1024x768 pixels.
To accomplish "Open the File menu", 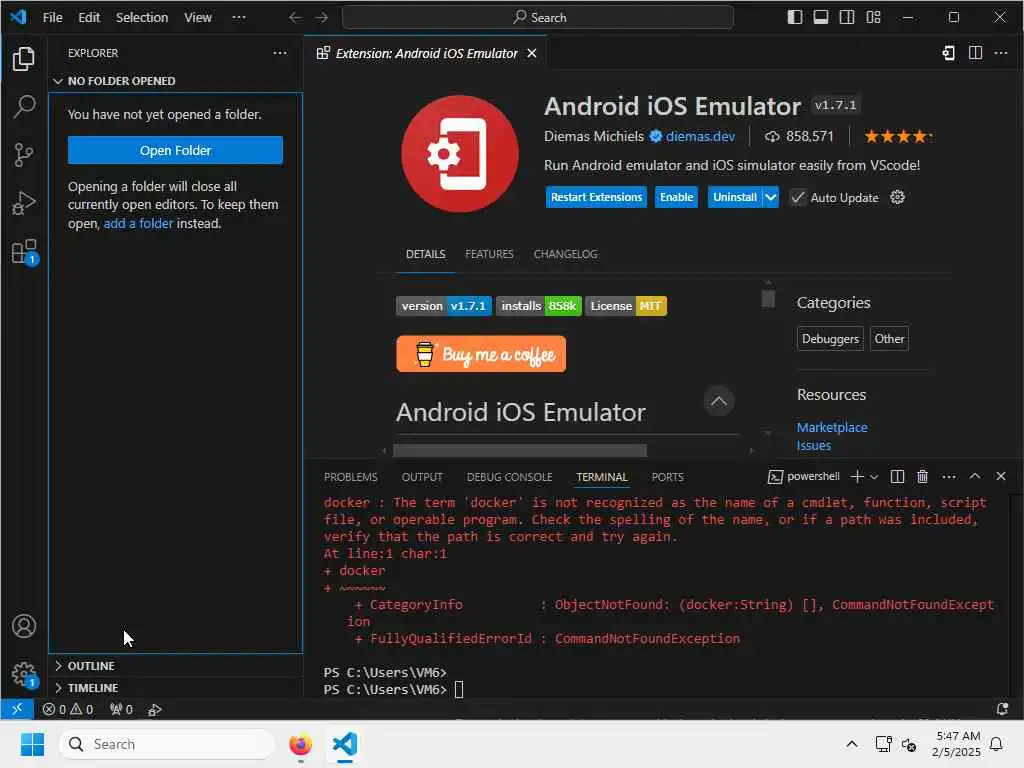I will coord(52,17).
